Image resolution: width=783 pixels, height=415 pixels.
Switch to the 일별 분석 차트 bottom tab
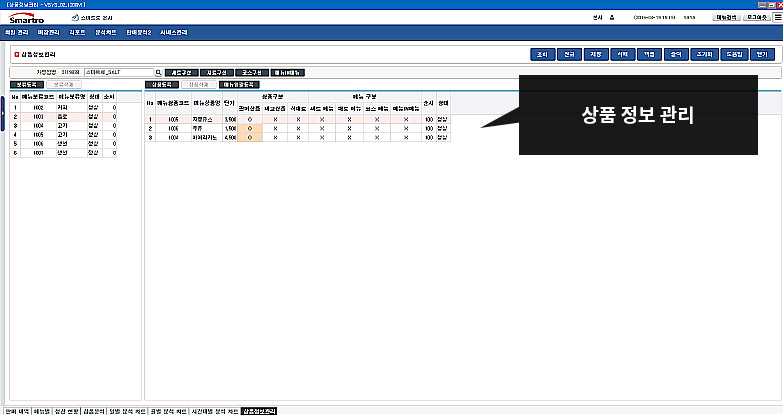(127, 411)
